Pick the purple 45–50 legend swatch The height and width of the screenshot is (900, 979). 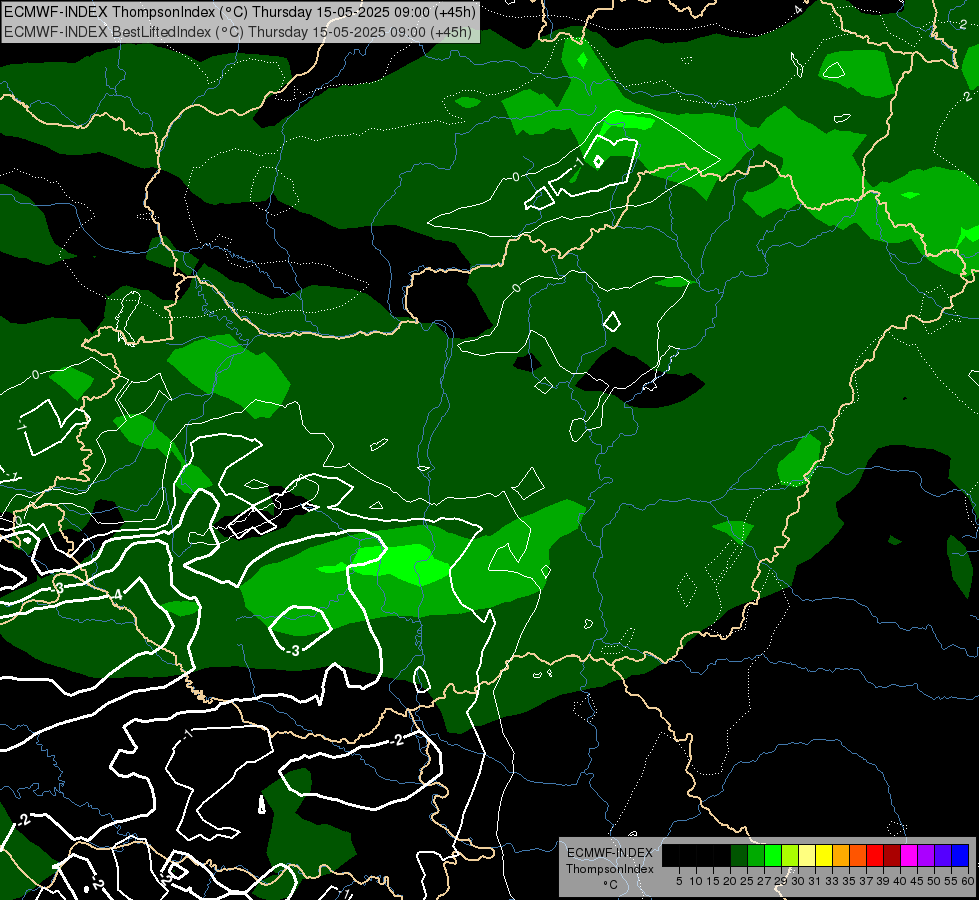click(x=926, y=855)
